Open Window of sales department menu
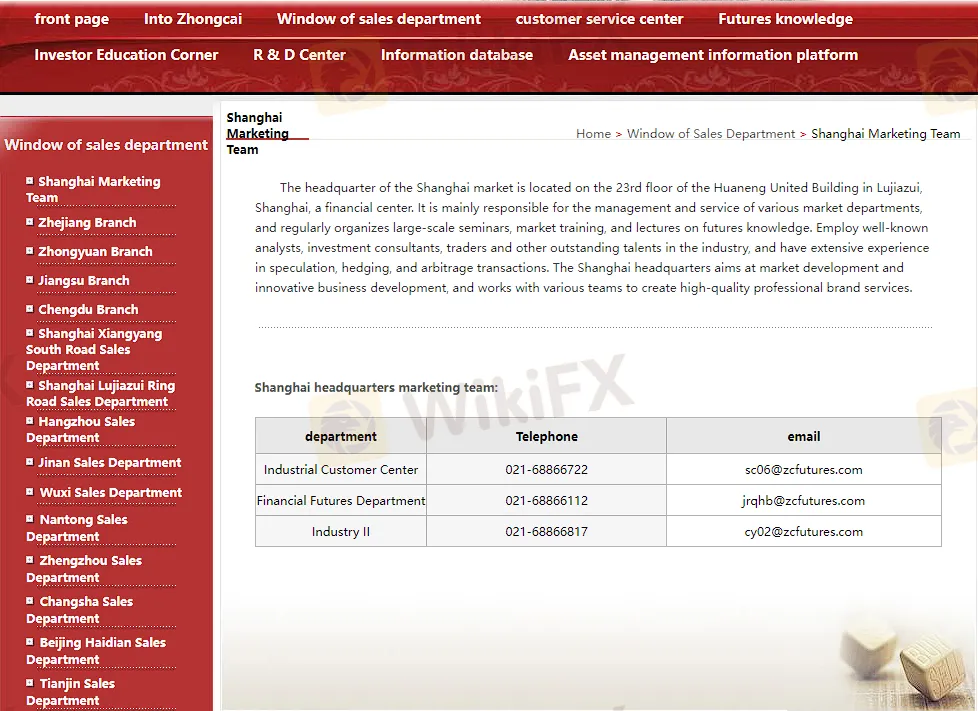Image resolution: width=978 pixels, height=711 pixels. coord(378,19)
